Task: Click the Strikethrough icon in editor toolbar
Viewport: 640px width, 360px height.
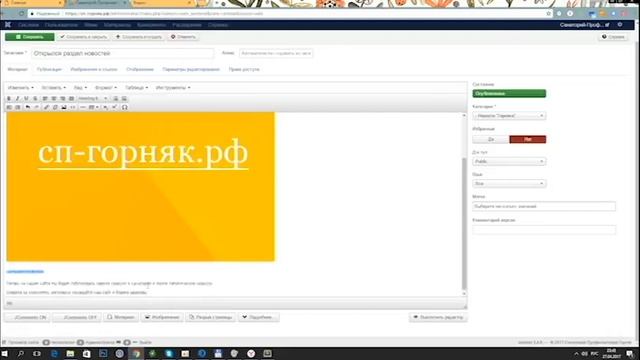Action: coord(35,98)
